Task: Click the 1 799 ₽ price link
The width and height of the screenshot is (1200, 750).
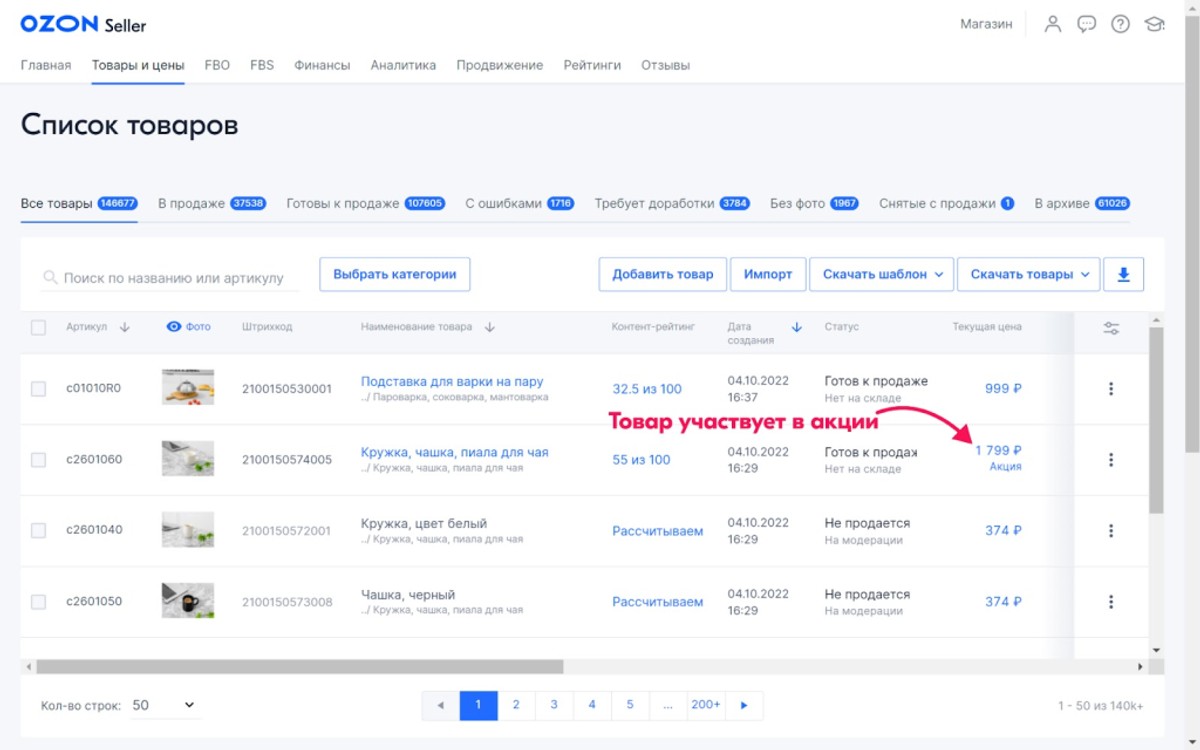Action: click(998, 451)
